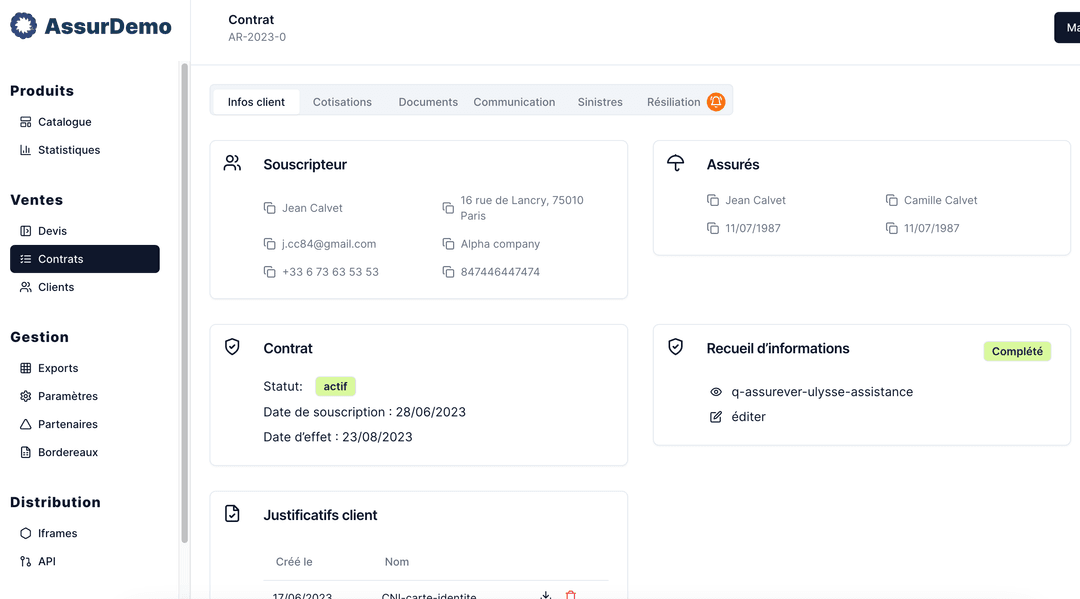1080x599 pixels.
Task: Copy the insured name Camille Calvet
Action: point(892,200)
